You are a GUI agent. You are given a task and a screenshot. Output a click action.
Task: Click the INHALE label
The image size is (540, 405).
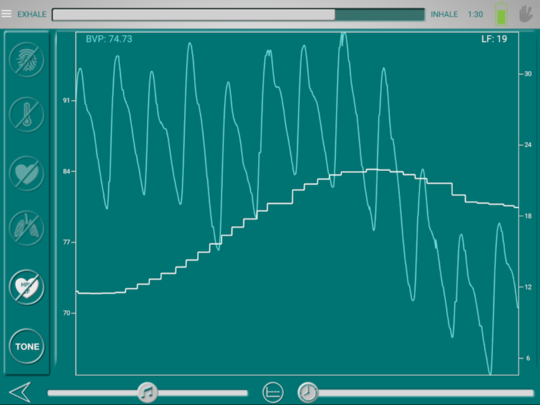point(444,14)
